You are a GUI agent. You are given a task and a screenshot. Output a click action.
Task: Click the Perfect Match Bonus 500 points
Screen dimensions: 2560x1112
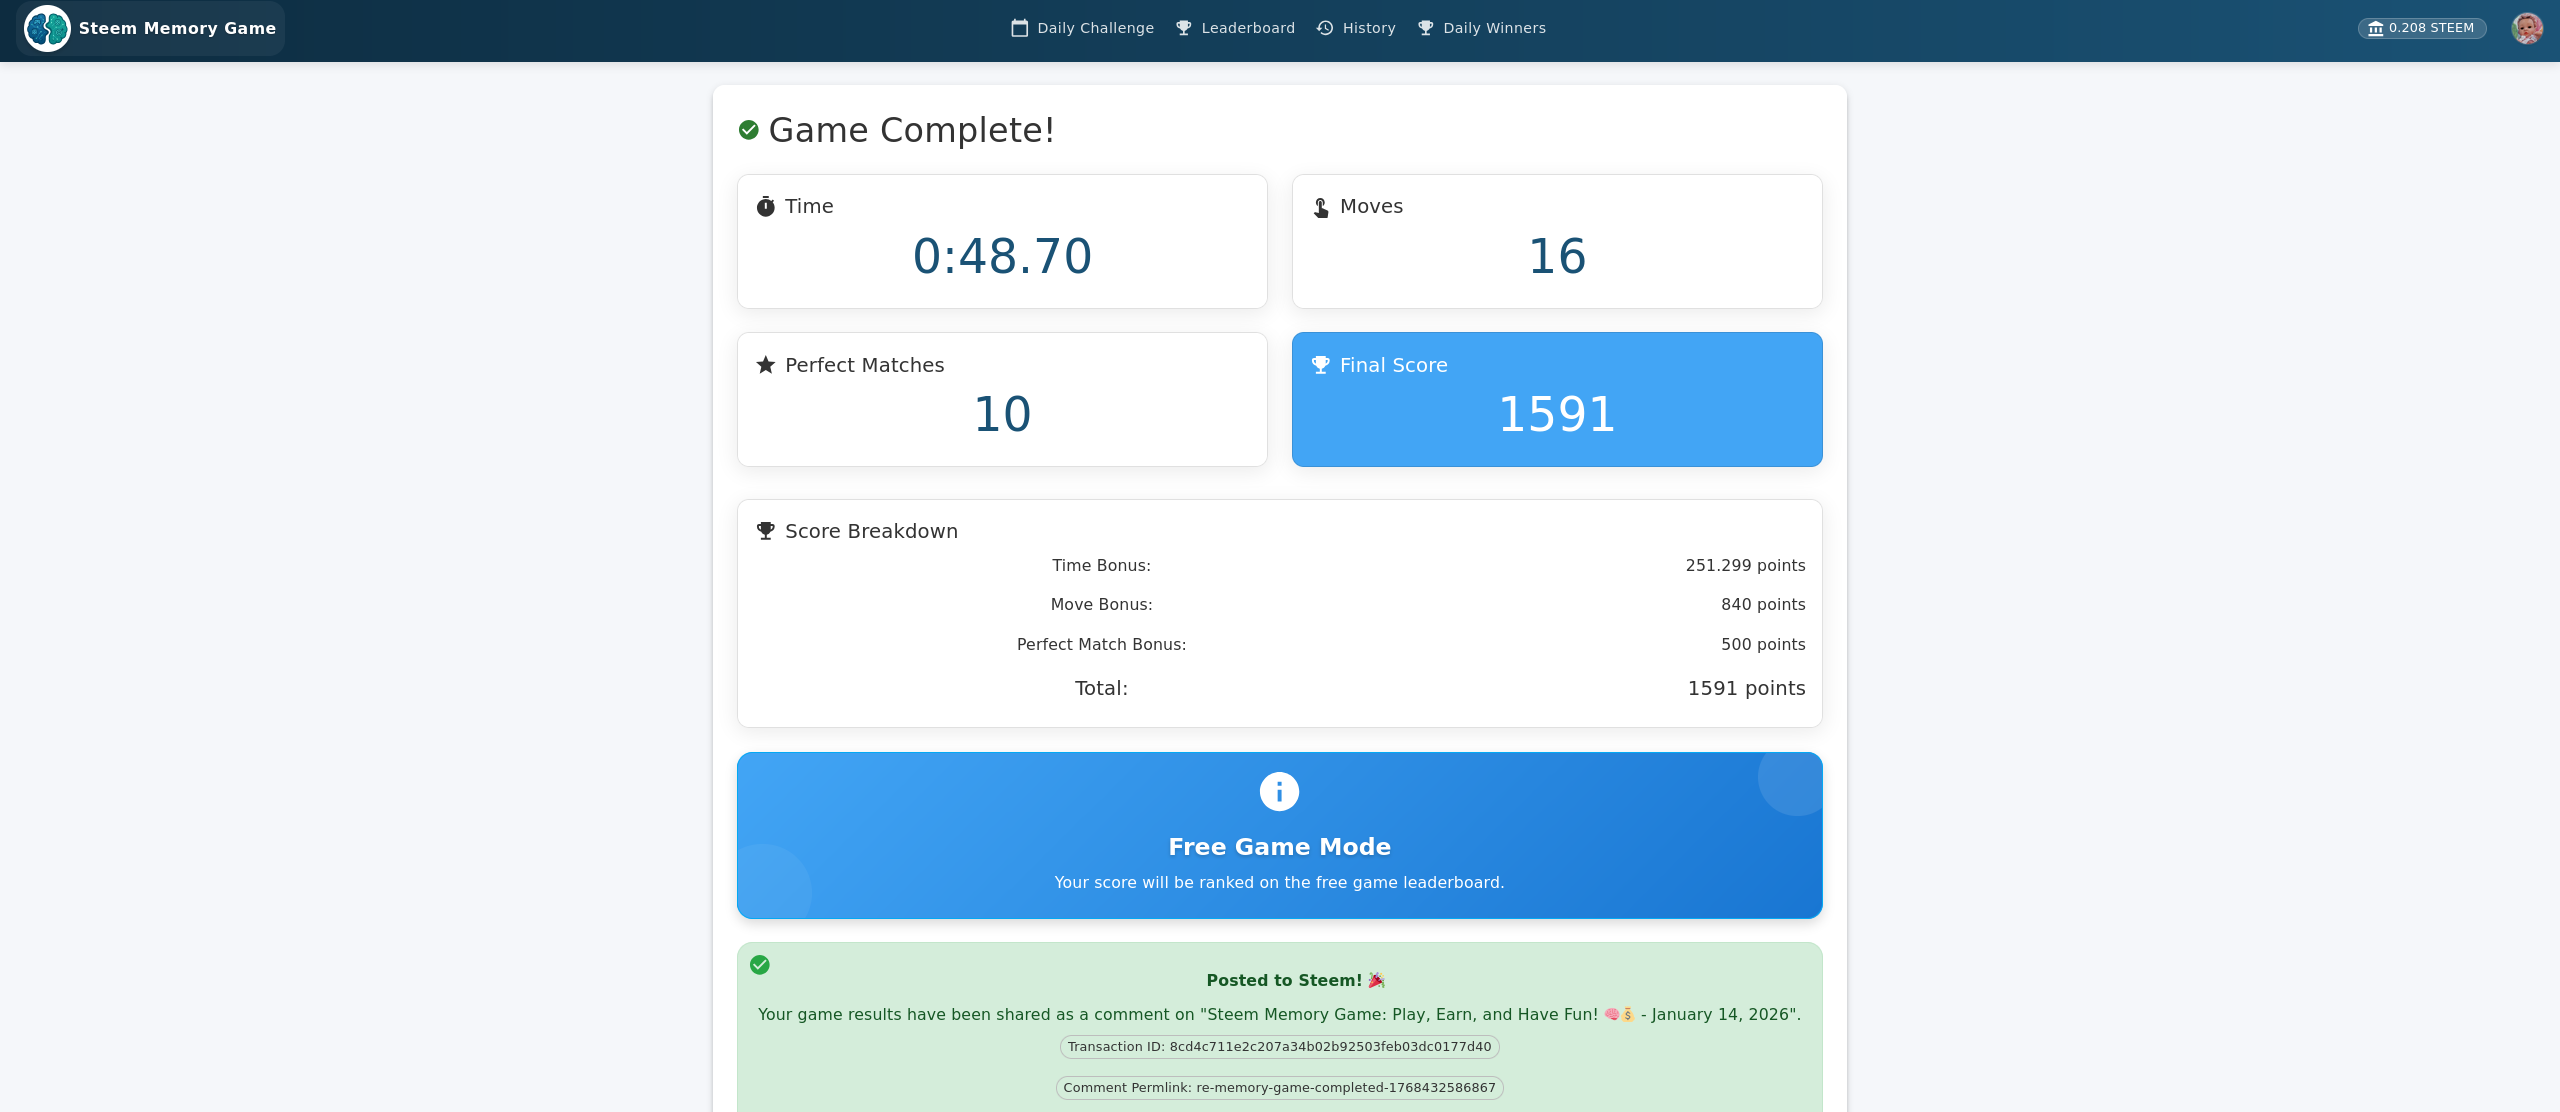(1763, 645)
